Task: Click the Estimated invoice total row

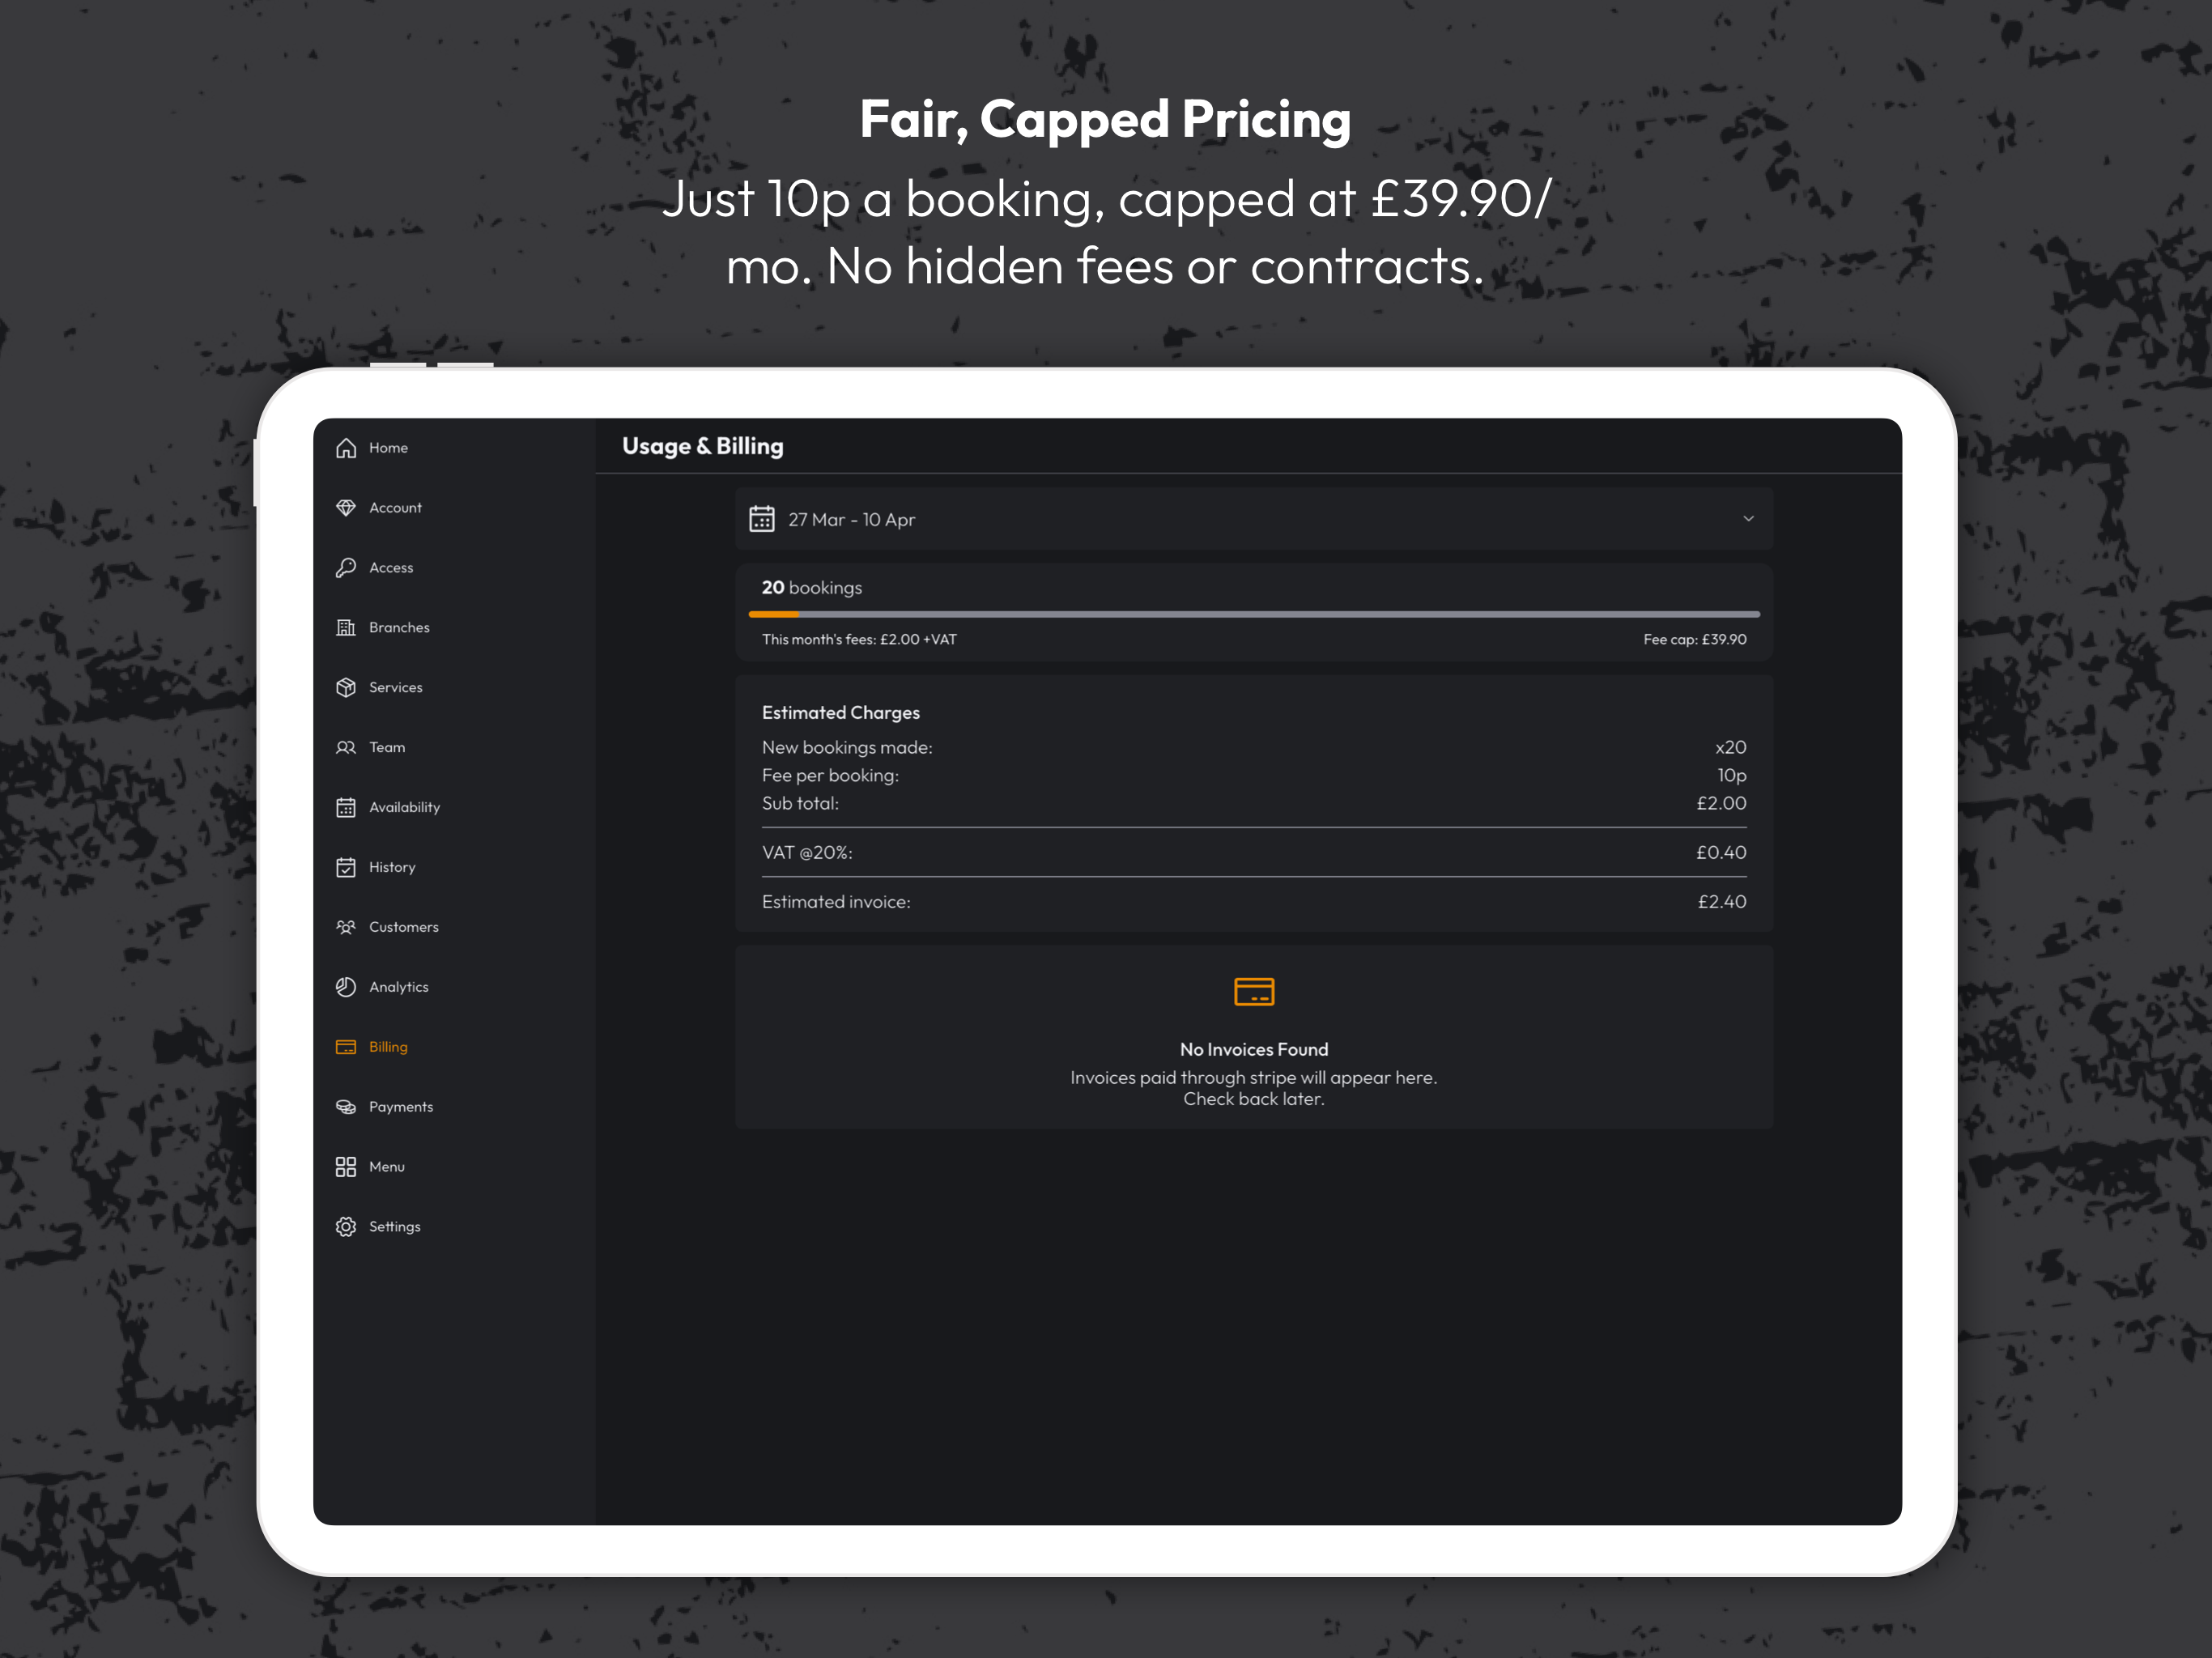Action: click(x=1254, y=902)
